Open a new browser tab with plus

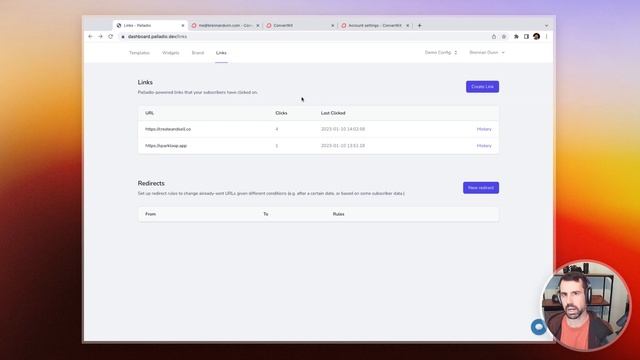tap(419, 25)
